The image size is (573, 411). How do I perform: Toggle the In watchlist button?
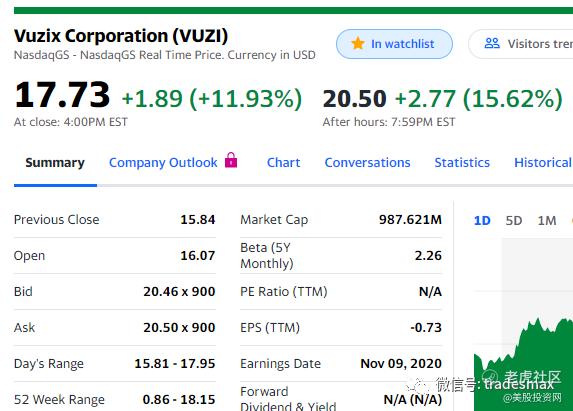pos(394,44)
